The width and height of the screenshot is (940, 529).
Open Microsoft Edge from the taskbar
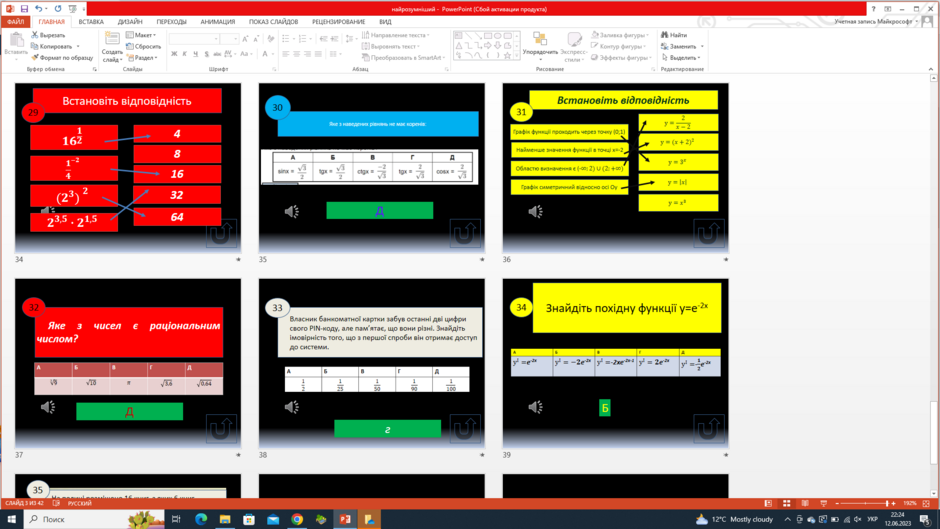[201, 519]
